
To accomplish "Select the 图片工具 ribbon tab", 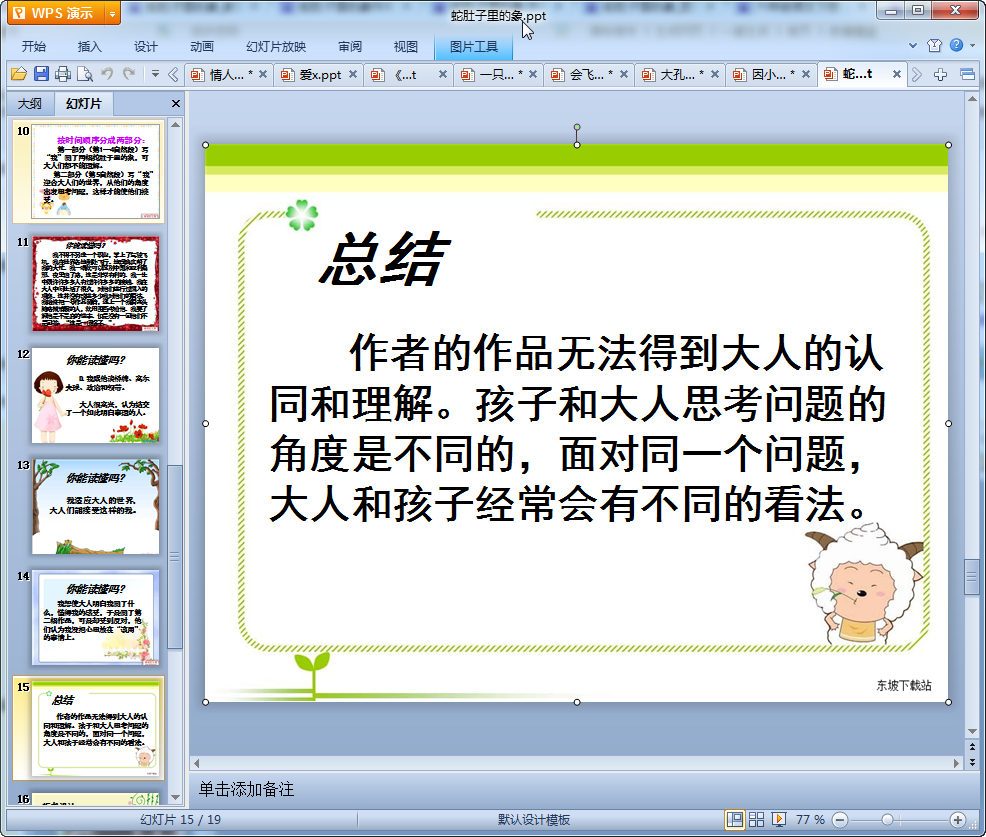I will pos(474,47).
